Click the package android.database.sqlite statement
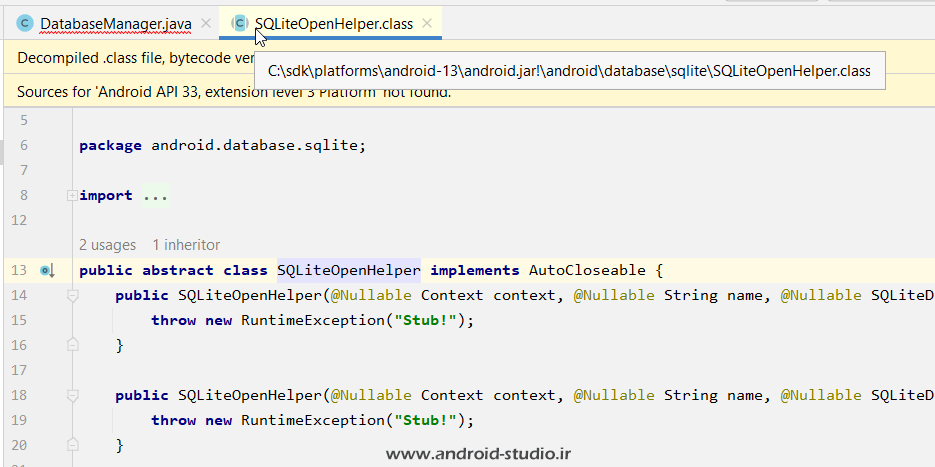Image resolution: width=935 pixels, height=467 pixels. (x=222, y=146)
